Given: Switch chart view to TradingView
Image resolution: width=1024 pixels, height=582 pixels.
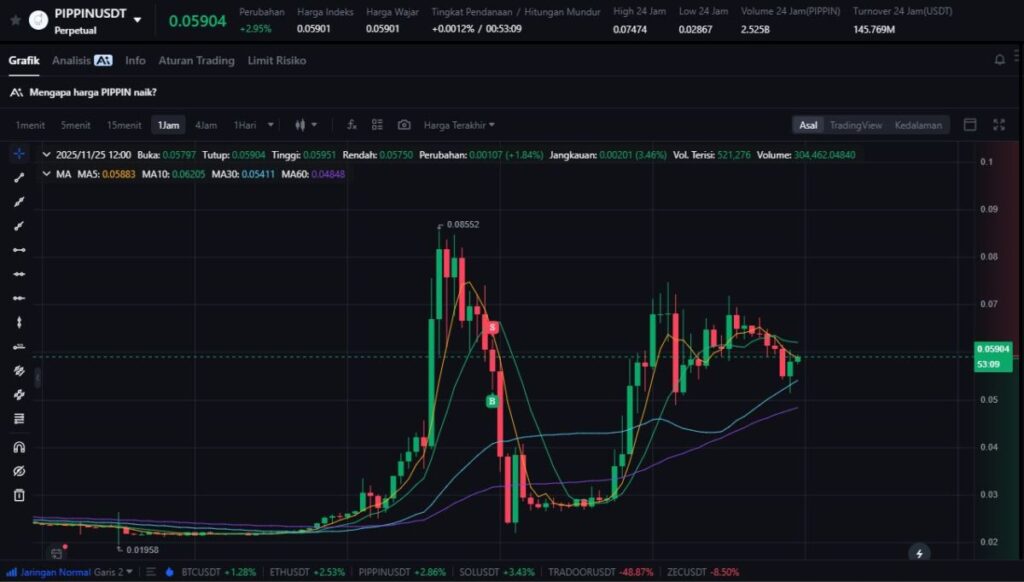Looking at the screenshot, I should (x=855, y=125).
